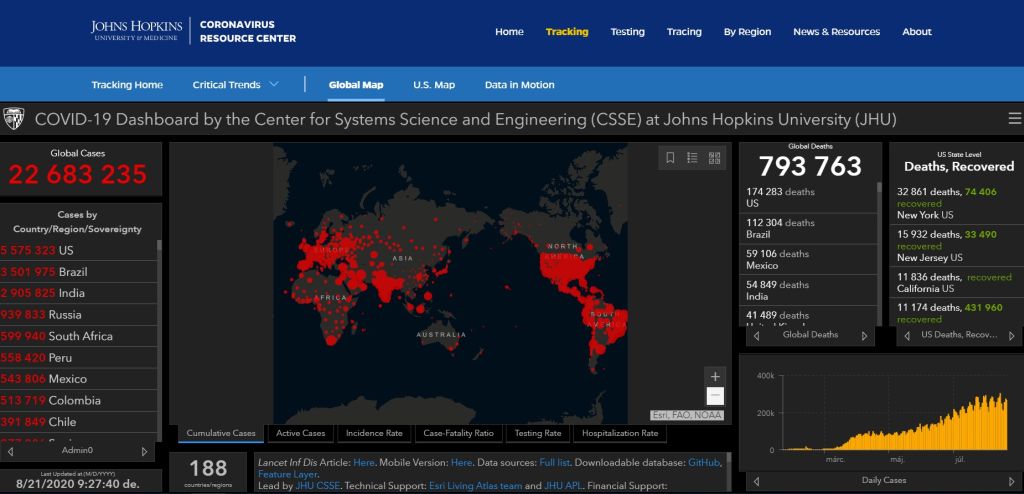Show previous Global Deaths panel
This screenshot has height=494, width=1024.
tap(756, 336)
